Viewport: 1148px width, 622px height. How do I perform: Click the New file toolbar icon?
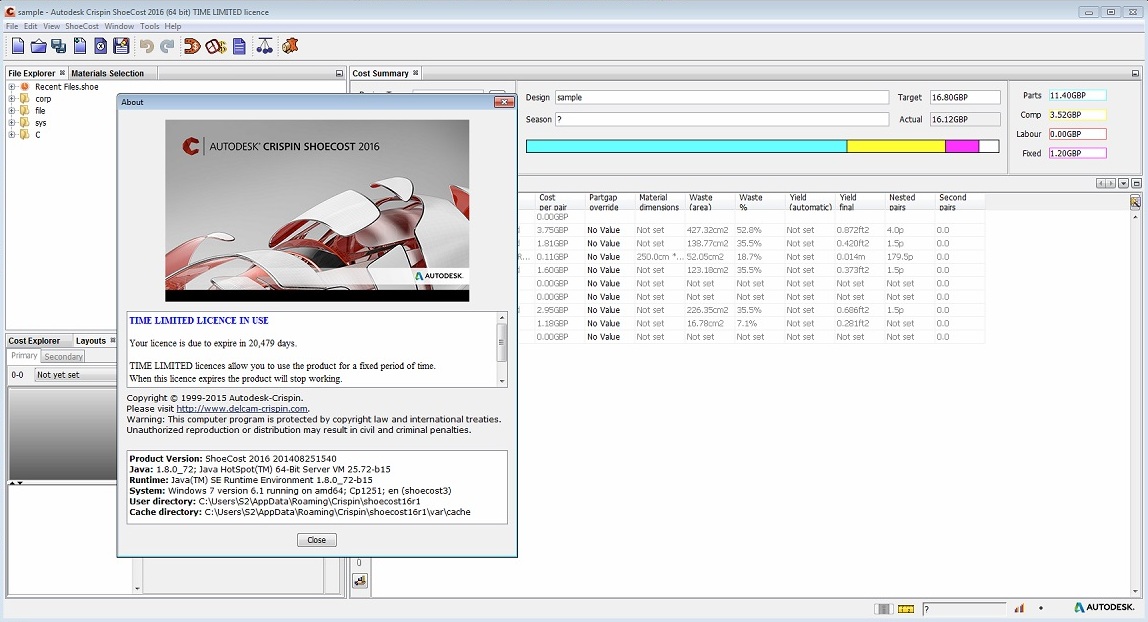click(18, 46)
